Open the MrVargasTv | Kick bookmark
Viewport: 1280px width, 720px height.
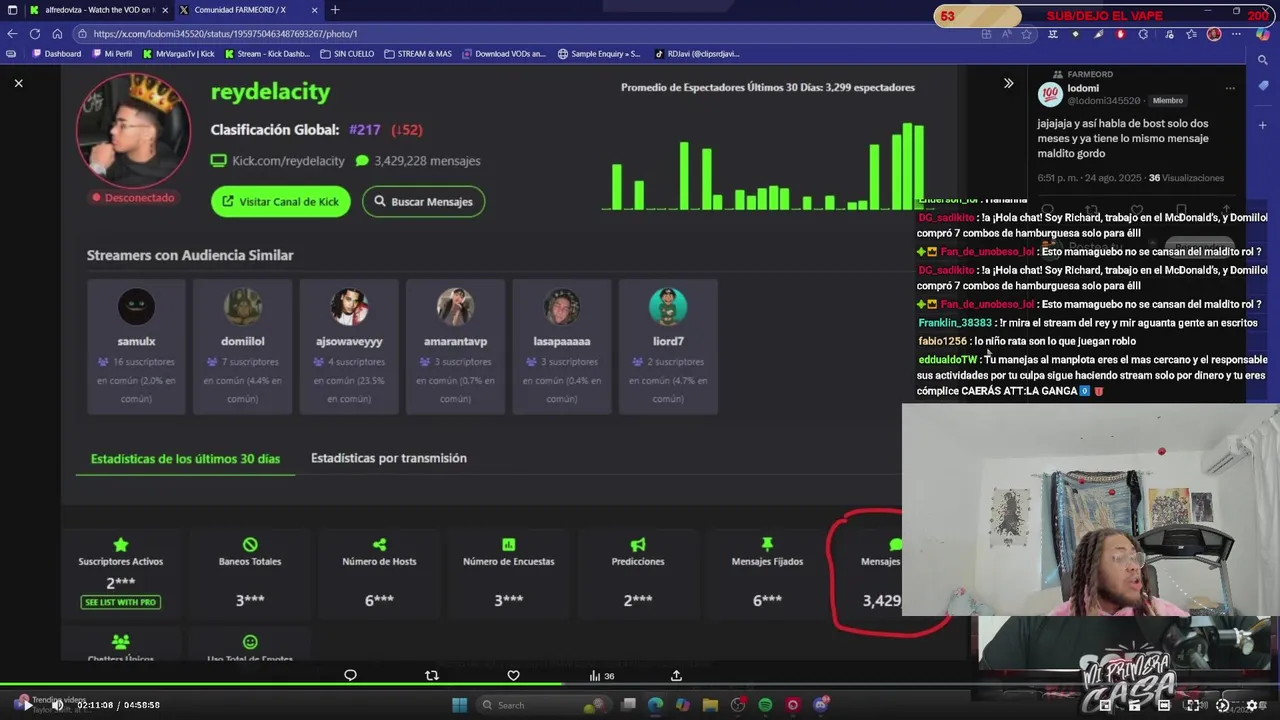point(179,54)
